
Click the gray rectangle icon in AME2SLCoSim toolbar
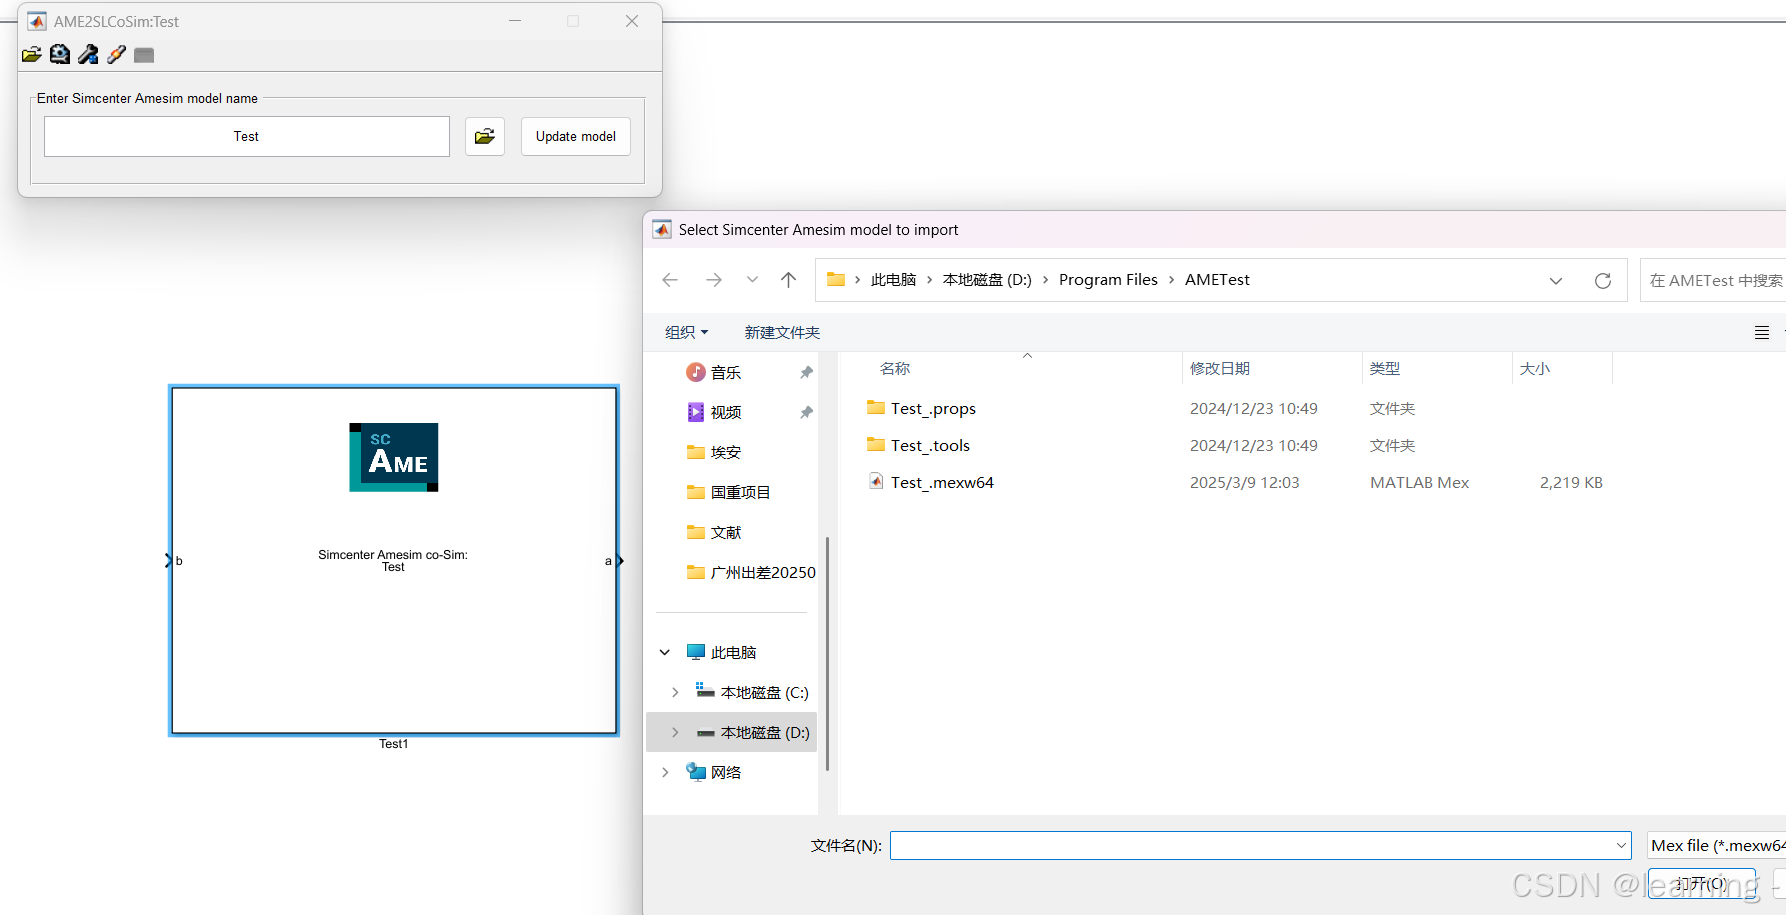click(x=144, y=55)
